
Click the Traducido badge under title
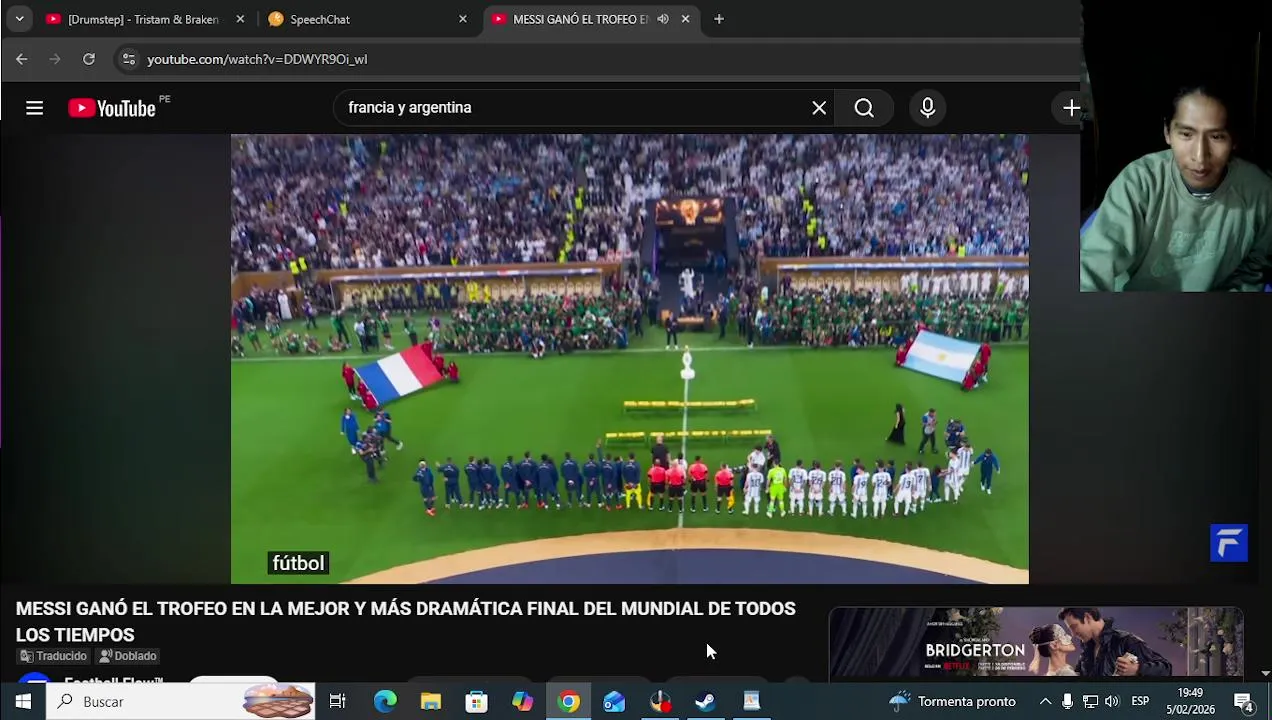[x=53, y=656]
